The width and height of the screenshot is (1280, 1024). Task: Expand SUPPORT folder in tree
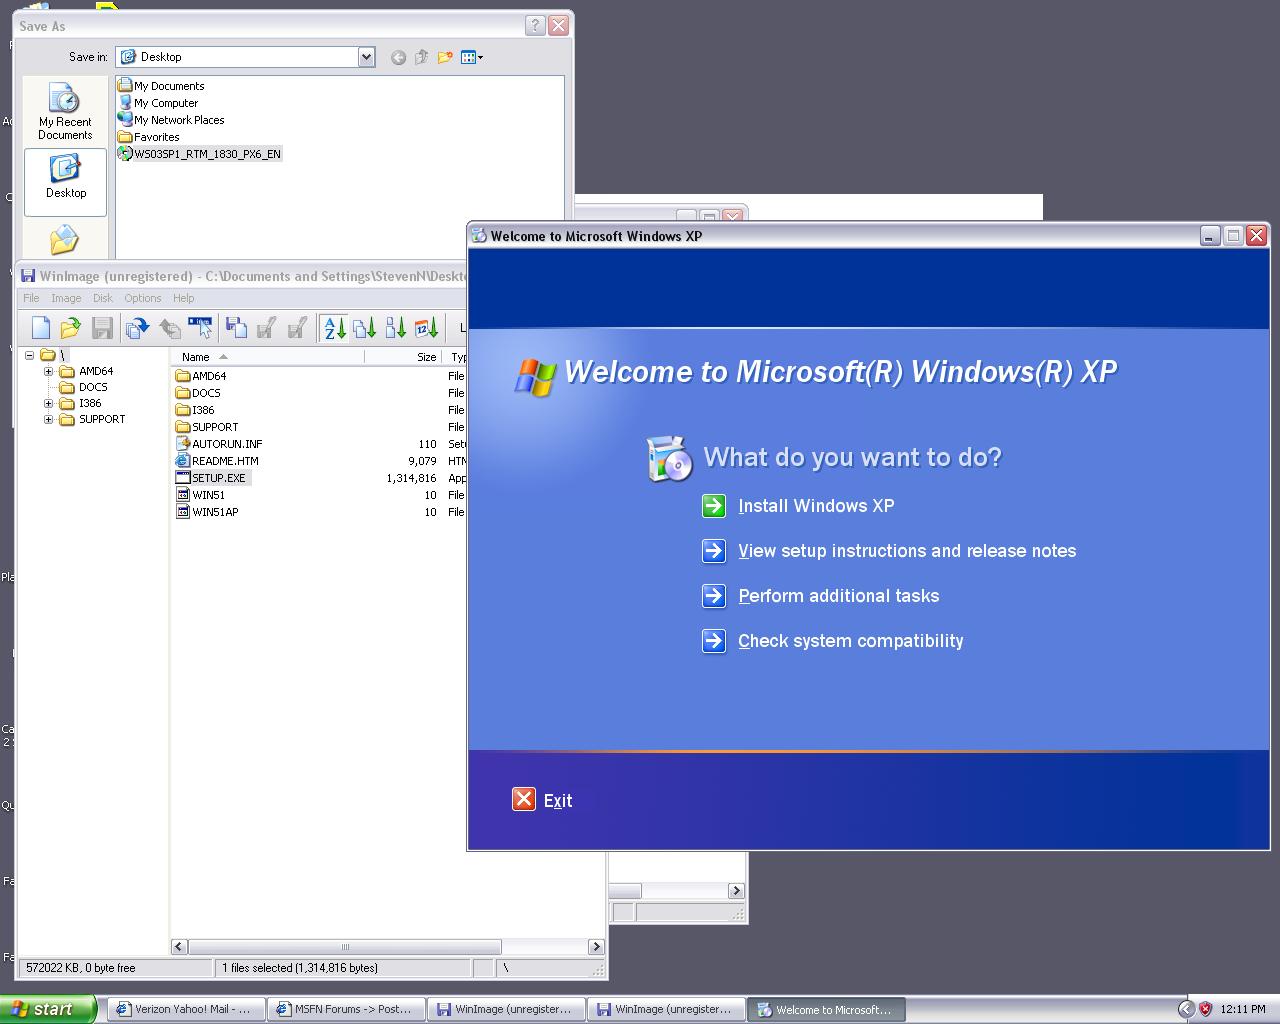coord(48,419)
